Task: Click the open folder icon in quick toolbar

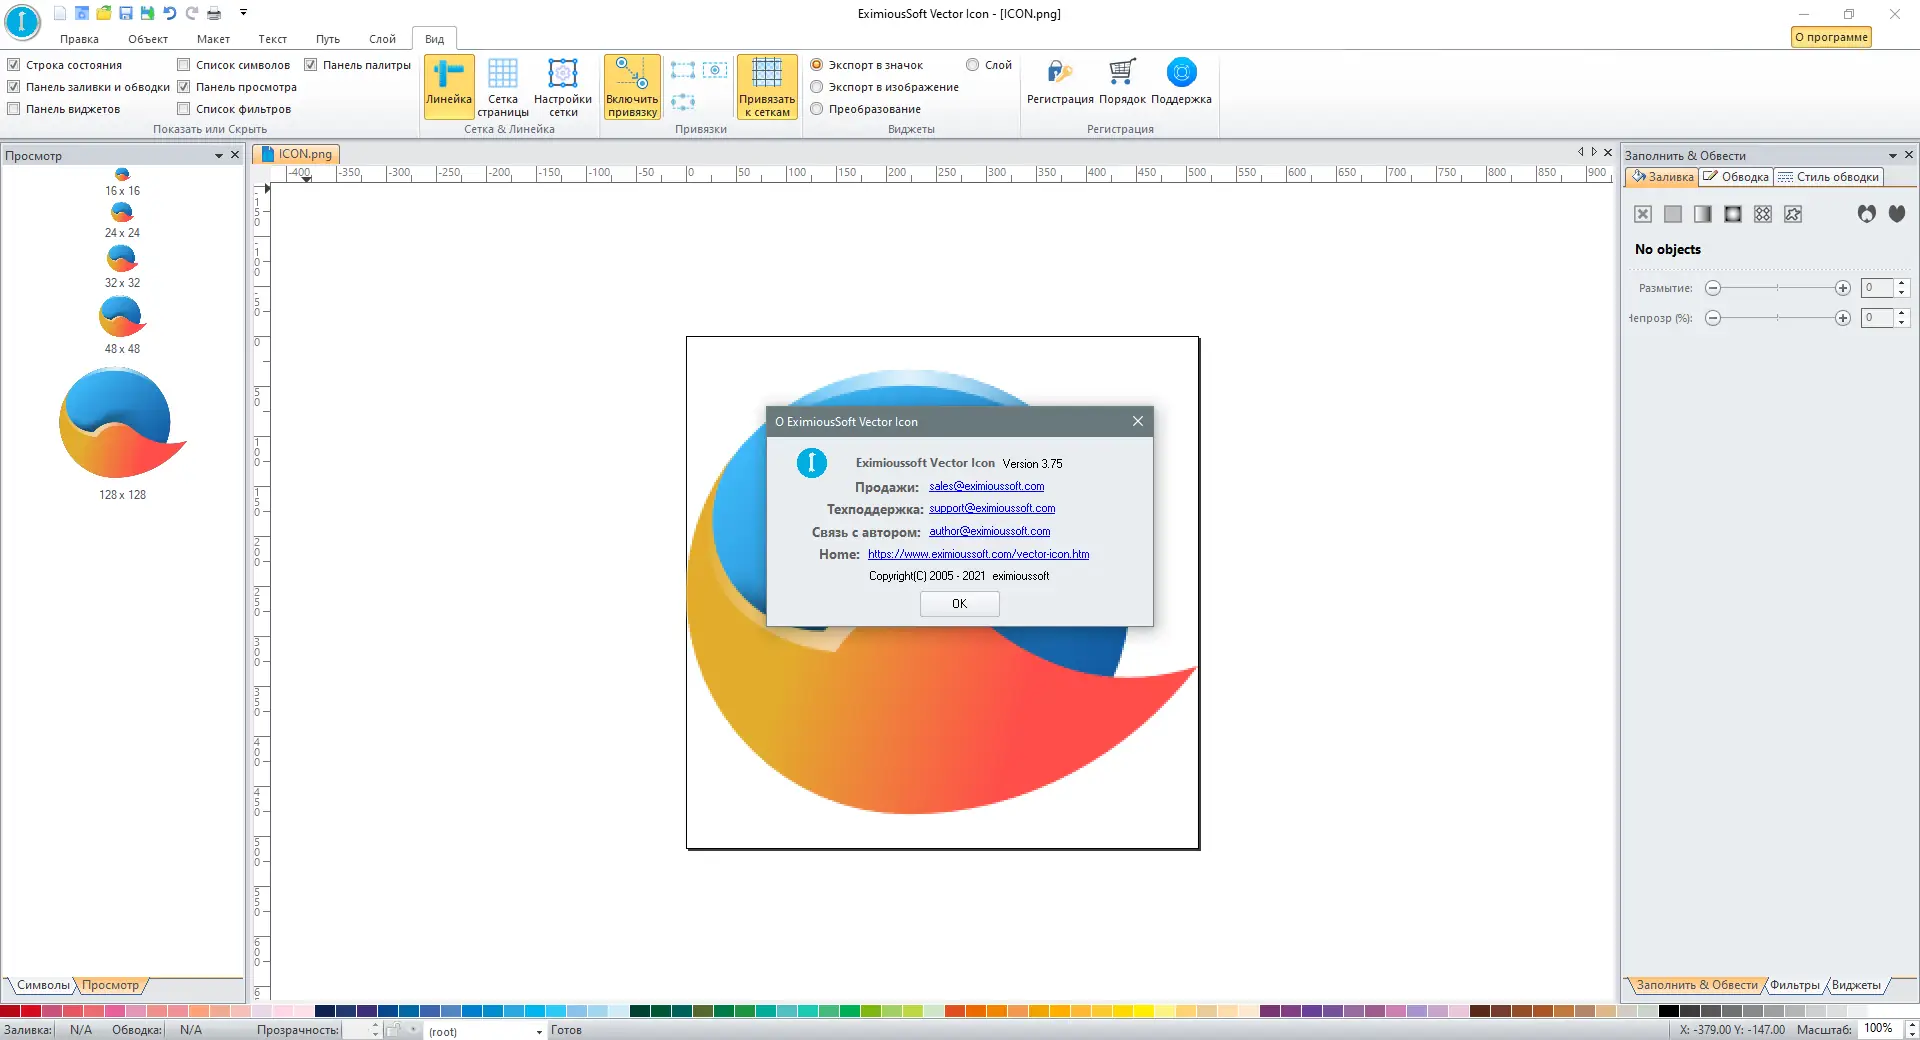Action: 104,13
